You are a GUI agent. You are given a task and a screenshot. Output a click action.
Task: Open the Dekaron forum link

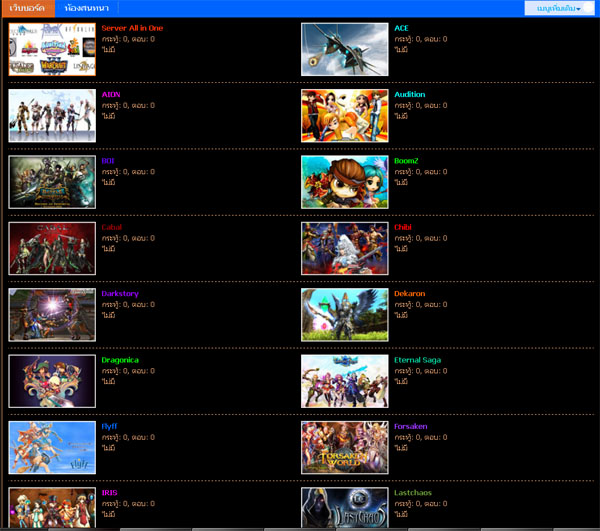coord(410,294)
